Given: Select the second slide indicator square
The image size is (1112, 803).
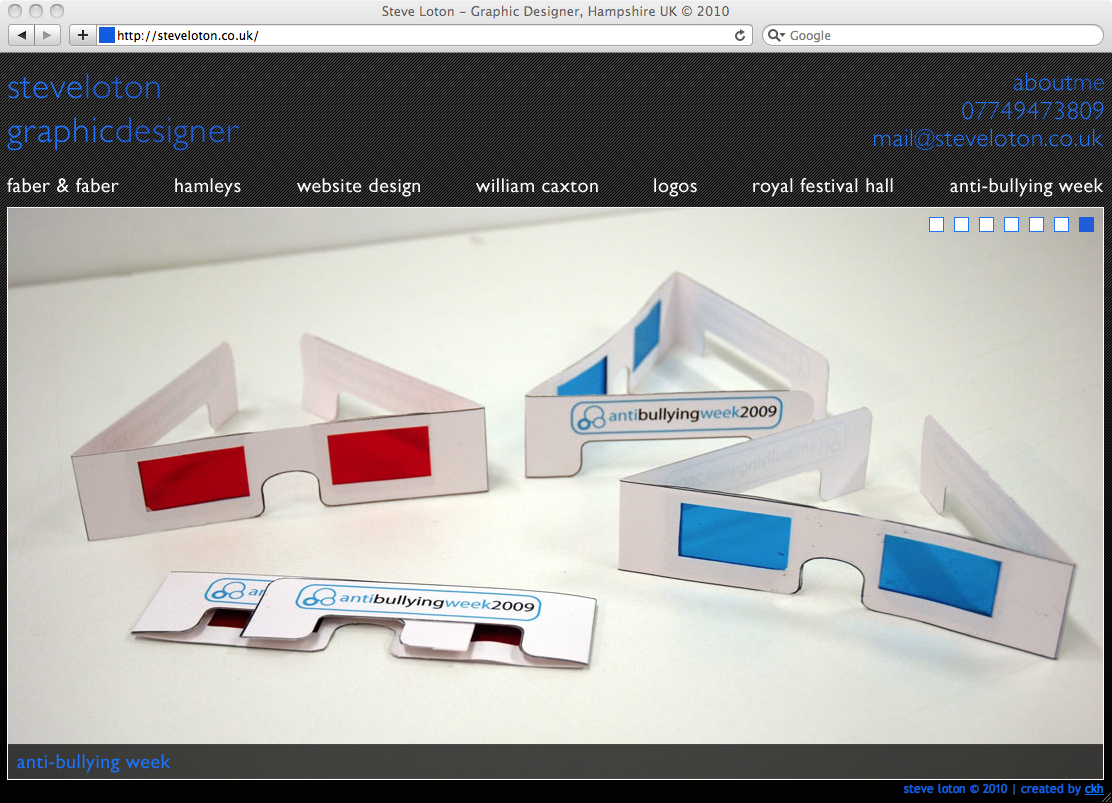Looking at the screenshot, I should click(x=962, y=225).
